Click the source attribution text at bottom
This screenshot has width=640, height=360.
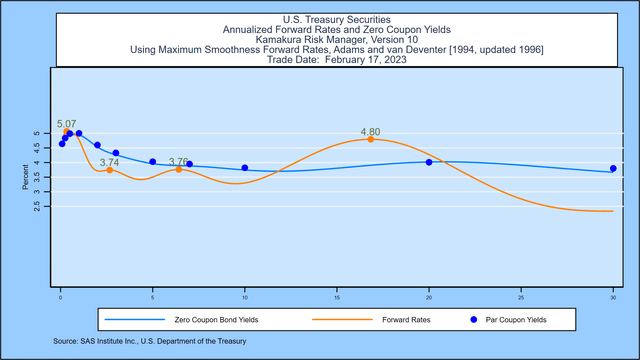pyautogui.click(x=149, y=341)
